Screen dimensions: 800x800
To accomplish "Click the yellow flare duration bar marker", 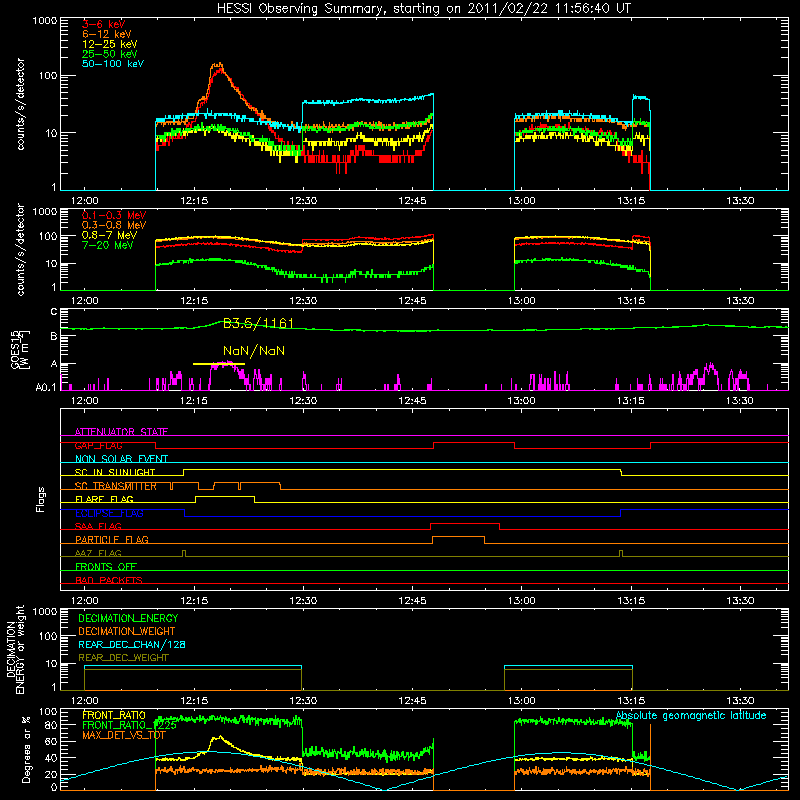I will click(219, 364).
